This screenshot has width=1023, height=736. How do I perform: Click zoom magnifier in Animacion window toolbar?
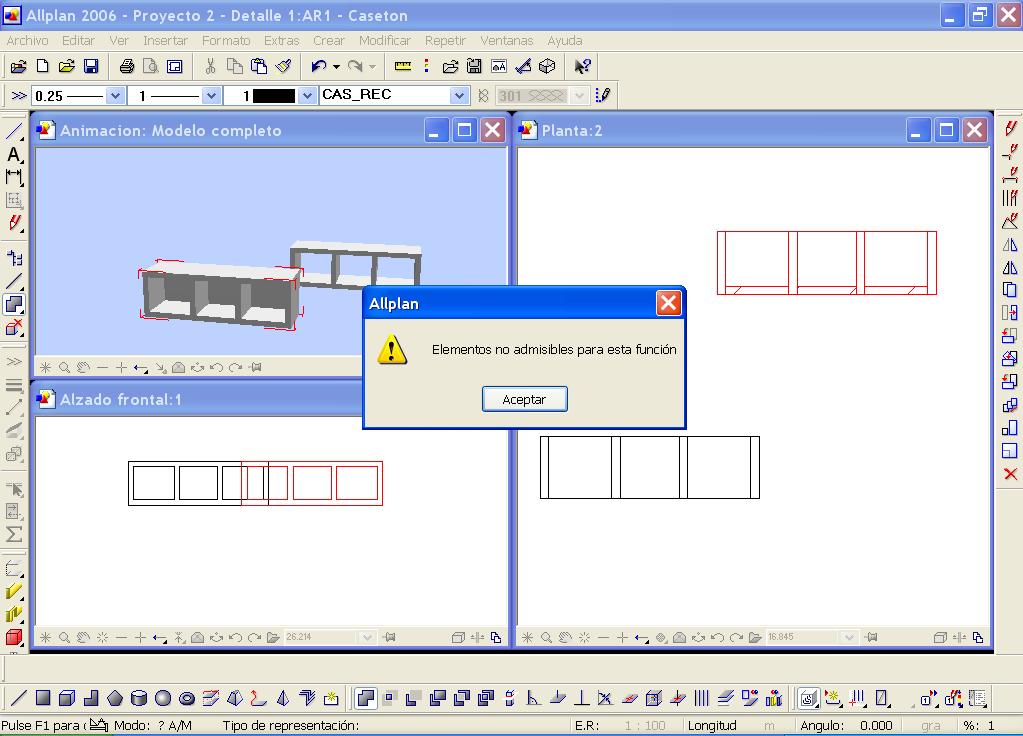[64, 367]
